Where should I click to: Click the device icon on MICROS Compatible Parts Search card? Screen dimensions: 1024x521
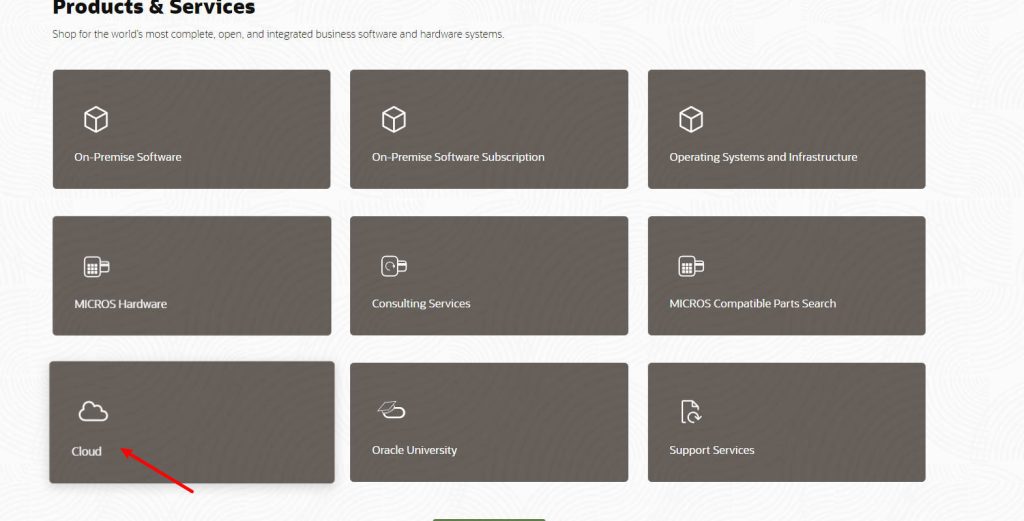click(691, 266)
